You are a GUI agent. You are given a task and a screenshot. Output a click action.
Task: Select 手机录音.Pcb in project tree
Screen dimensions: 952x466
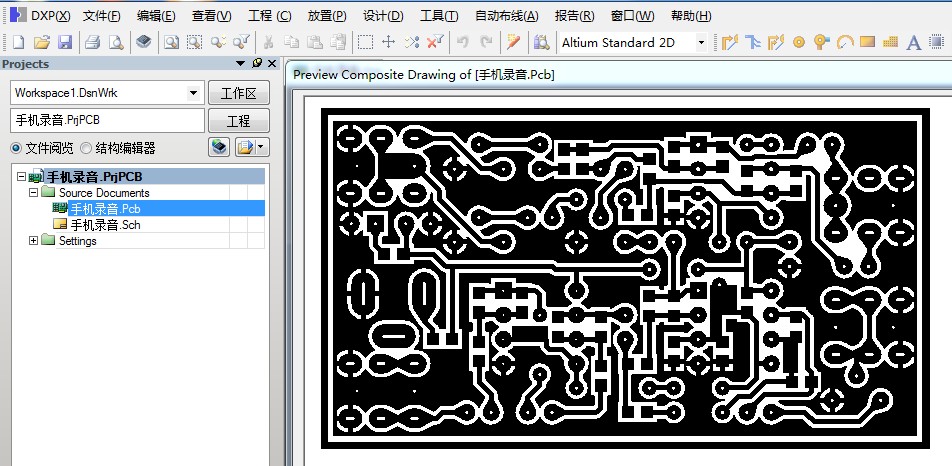106,209
